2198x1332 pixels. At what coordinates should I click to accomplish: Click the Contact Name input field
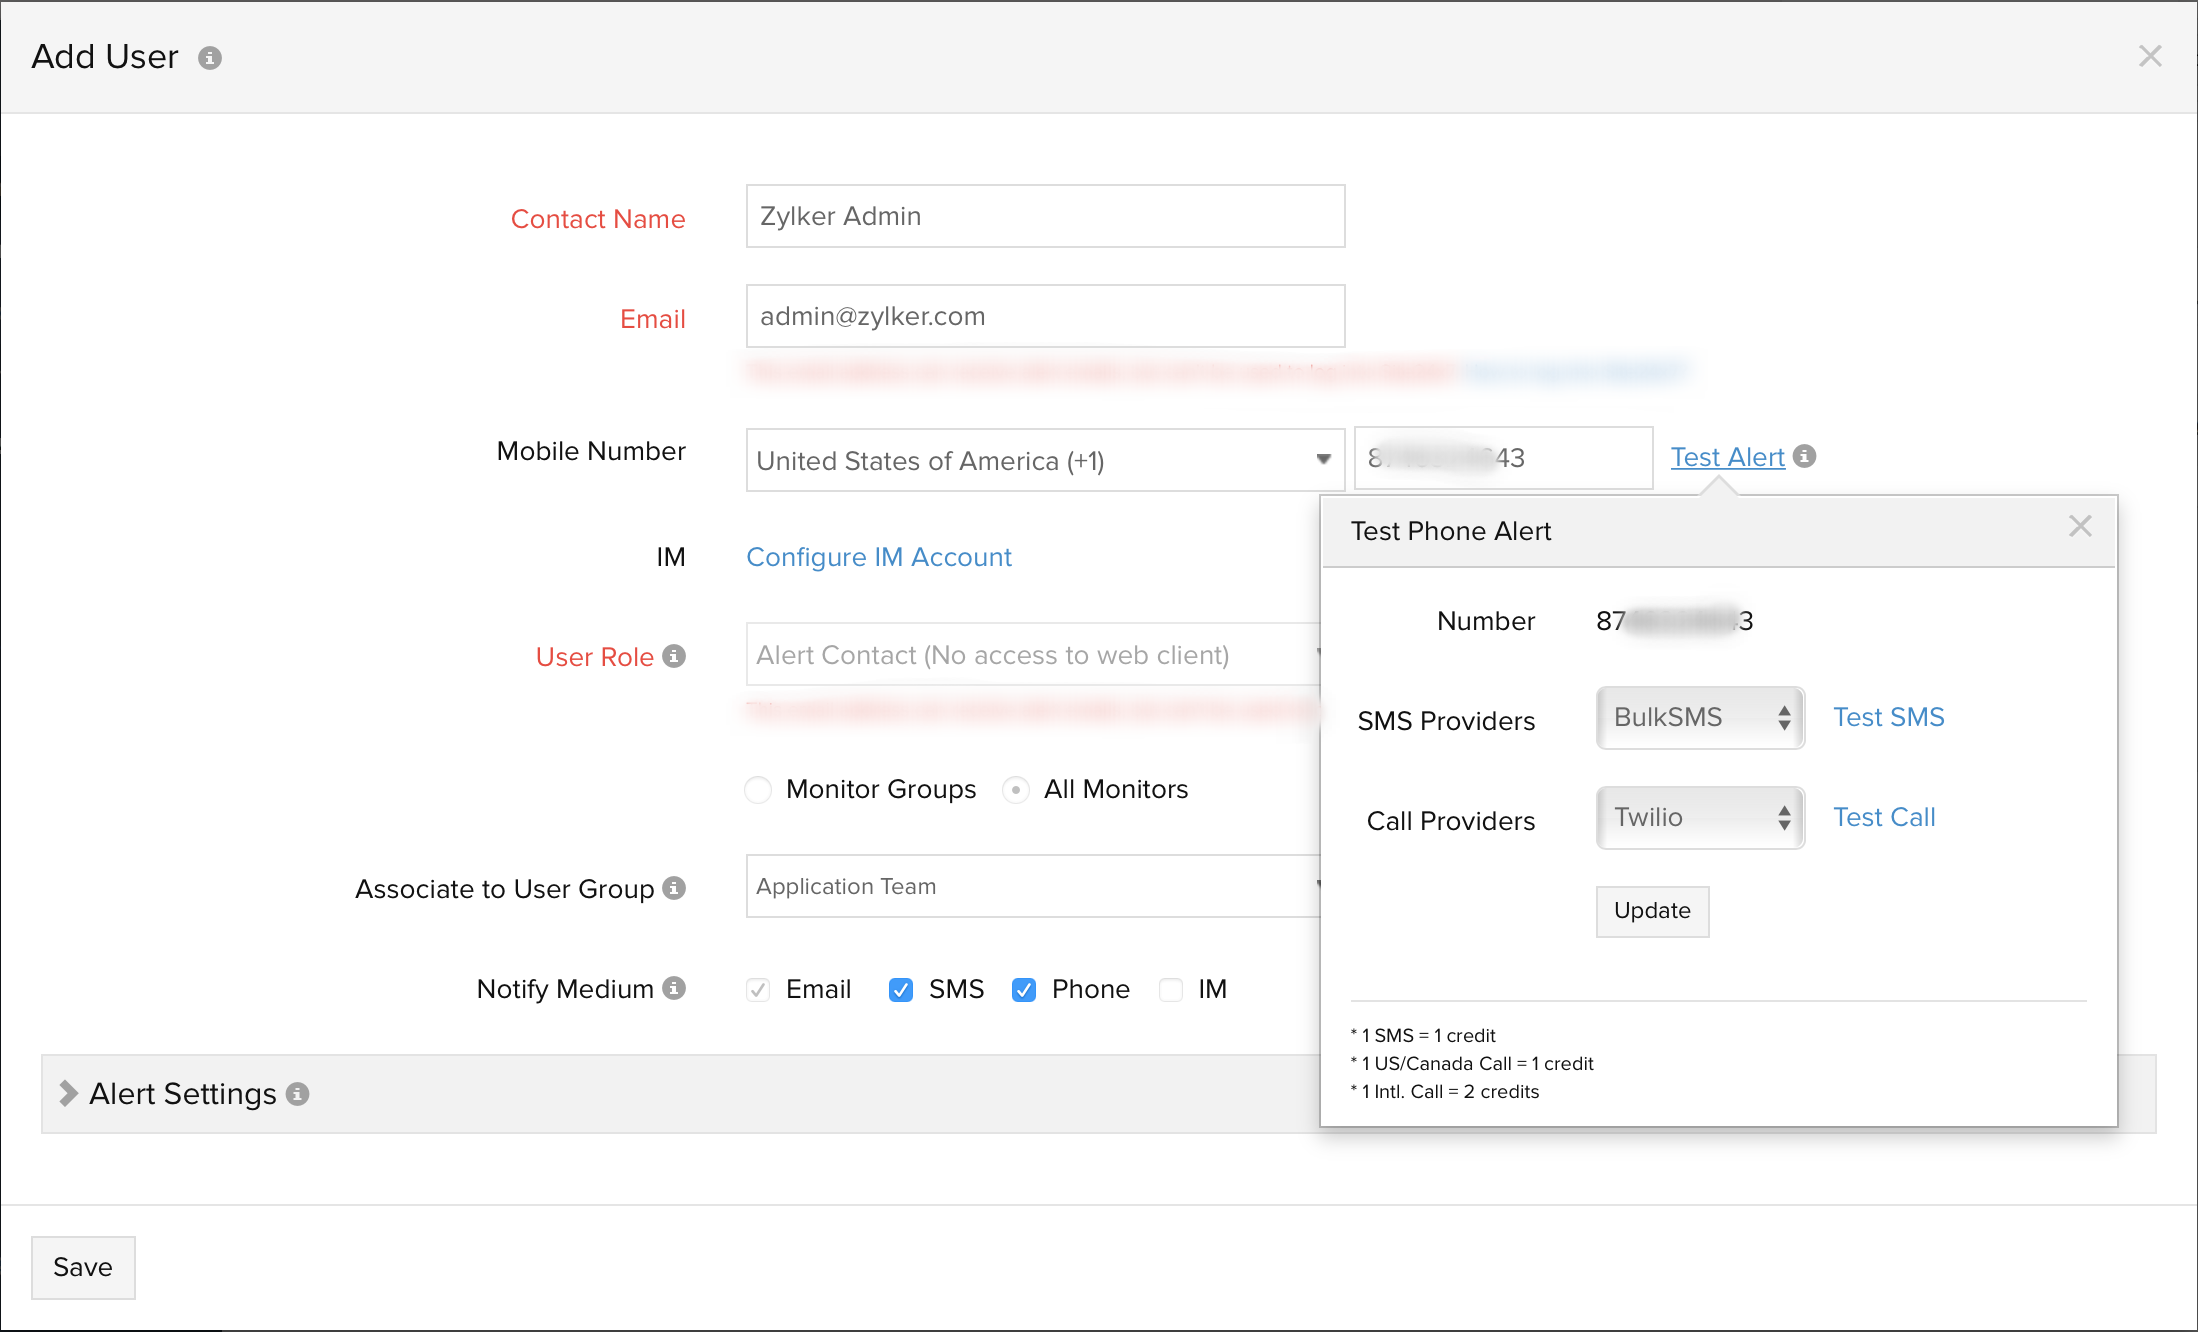(x=1044, y=216)
